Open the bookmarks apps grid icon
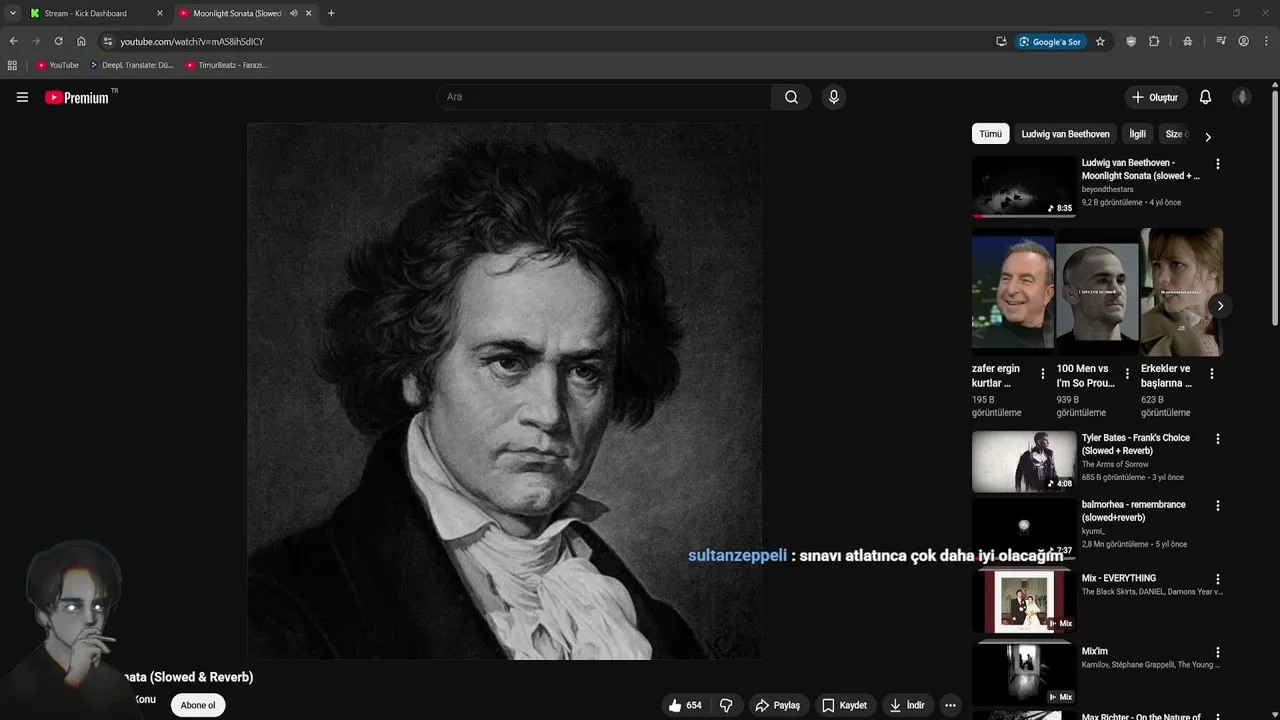Image resolution: width=1280 pixels, height=720 pixels. point(12,65)
